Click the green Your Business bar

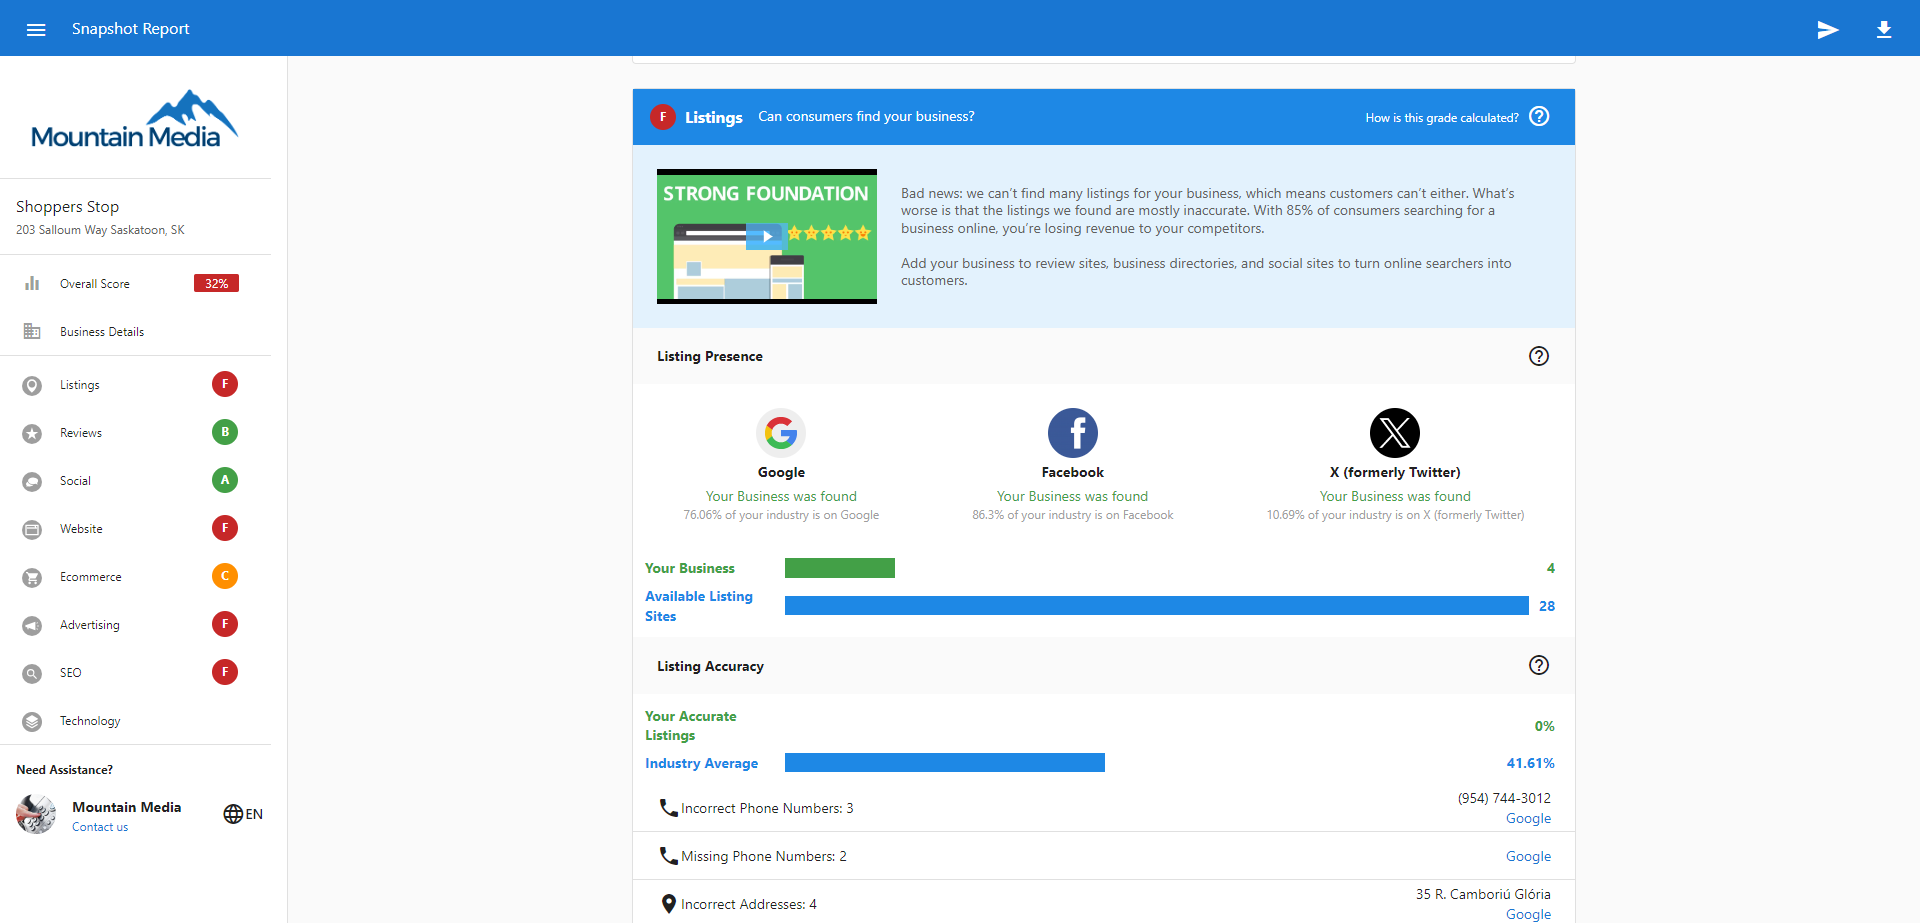tap(840, 568)
